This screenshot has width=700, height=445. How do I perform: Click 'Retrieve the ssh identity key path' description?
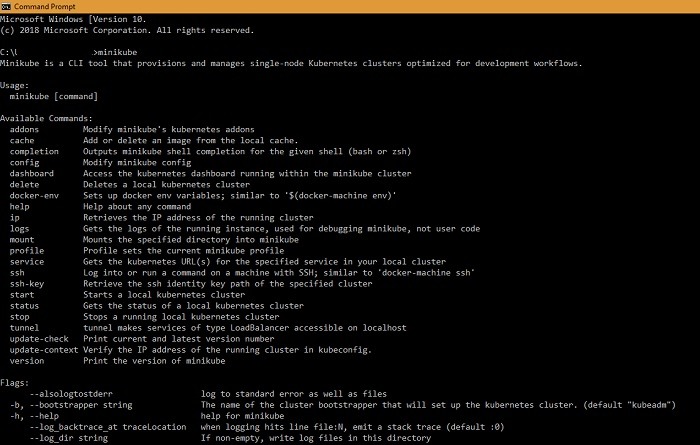pyautogui.click(x=228, y=284)
